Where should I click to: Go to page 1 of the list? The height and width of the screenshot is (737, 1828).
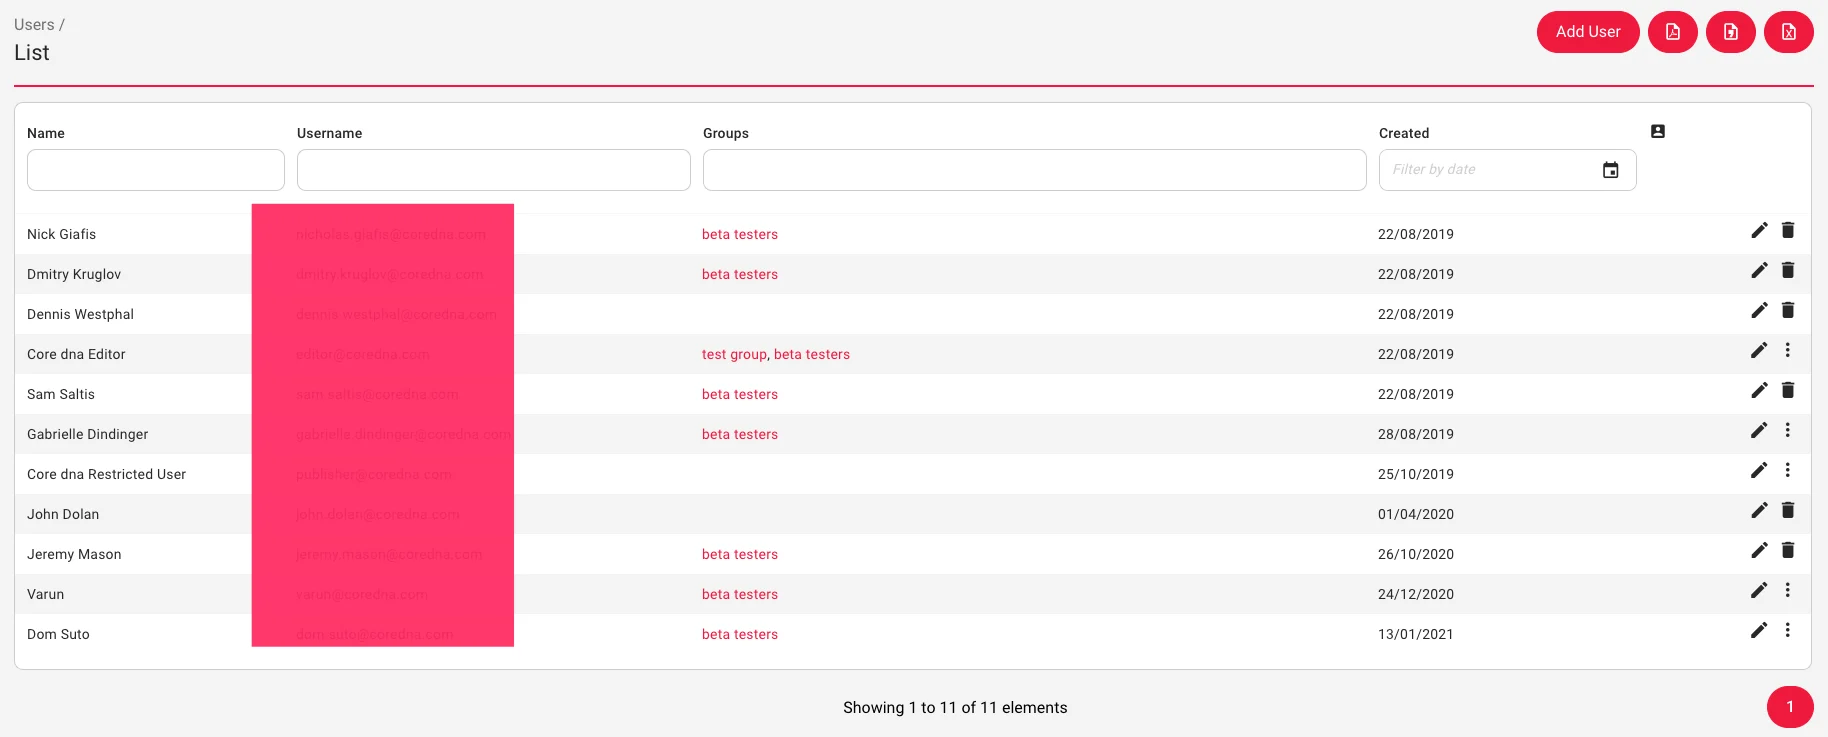point(1790,707)
